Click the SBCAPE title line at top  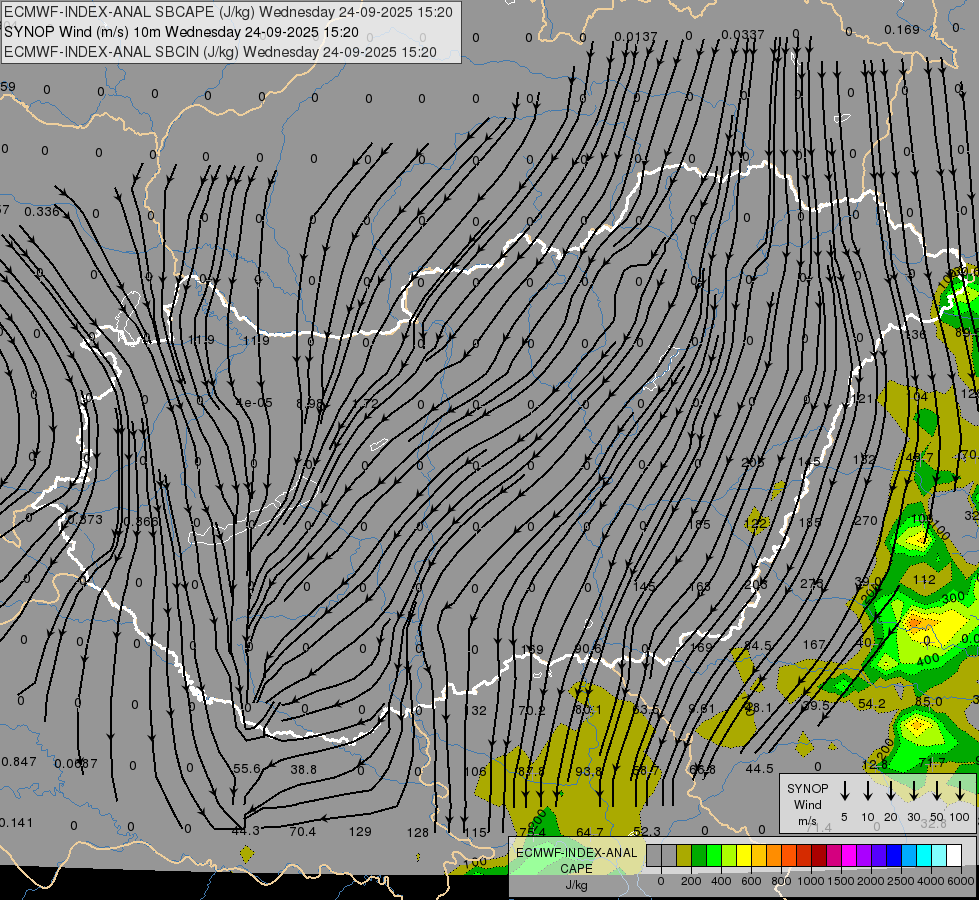point(229,12)
